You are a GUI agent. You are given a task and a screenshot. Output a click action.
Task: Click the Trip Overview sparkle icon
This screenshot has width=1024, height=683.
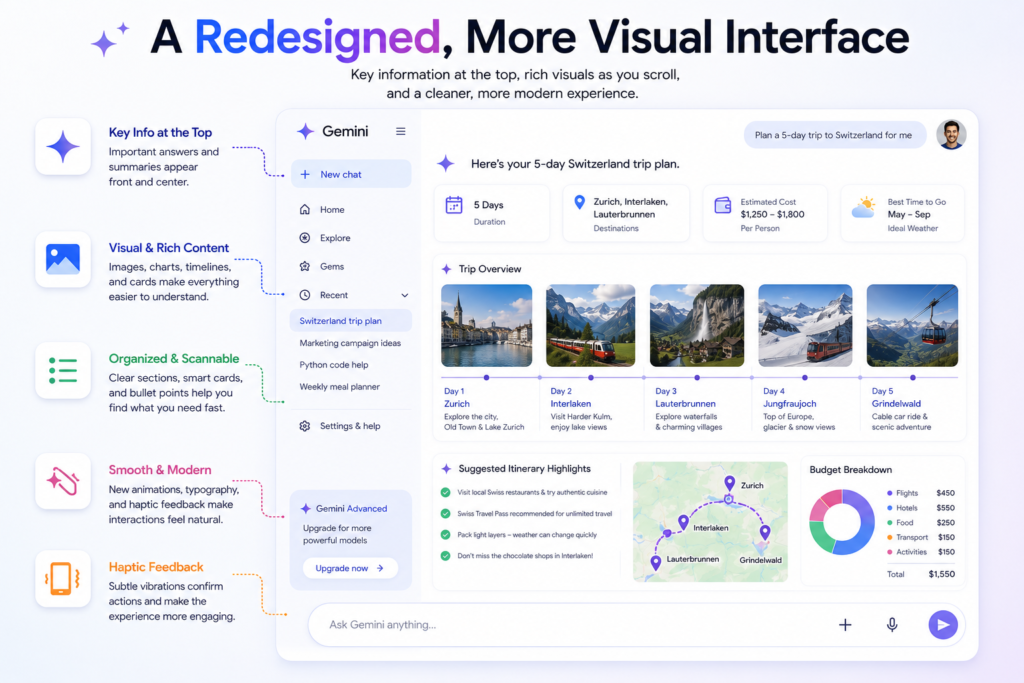447,269
